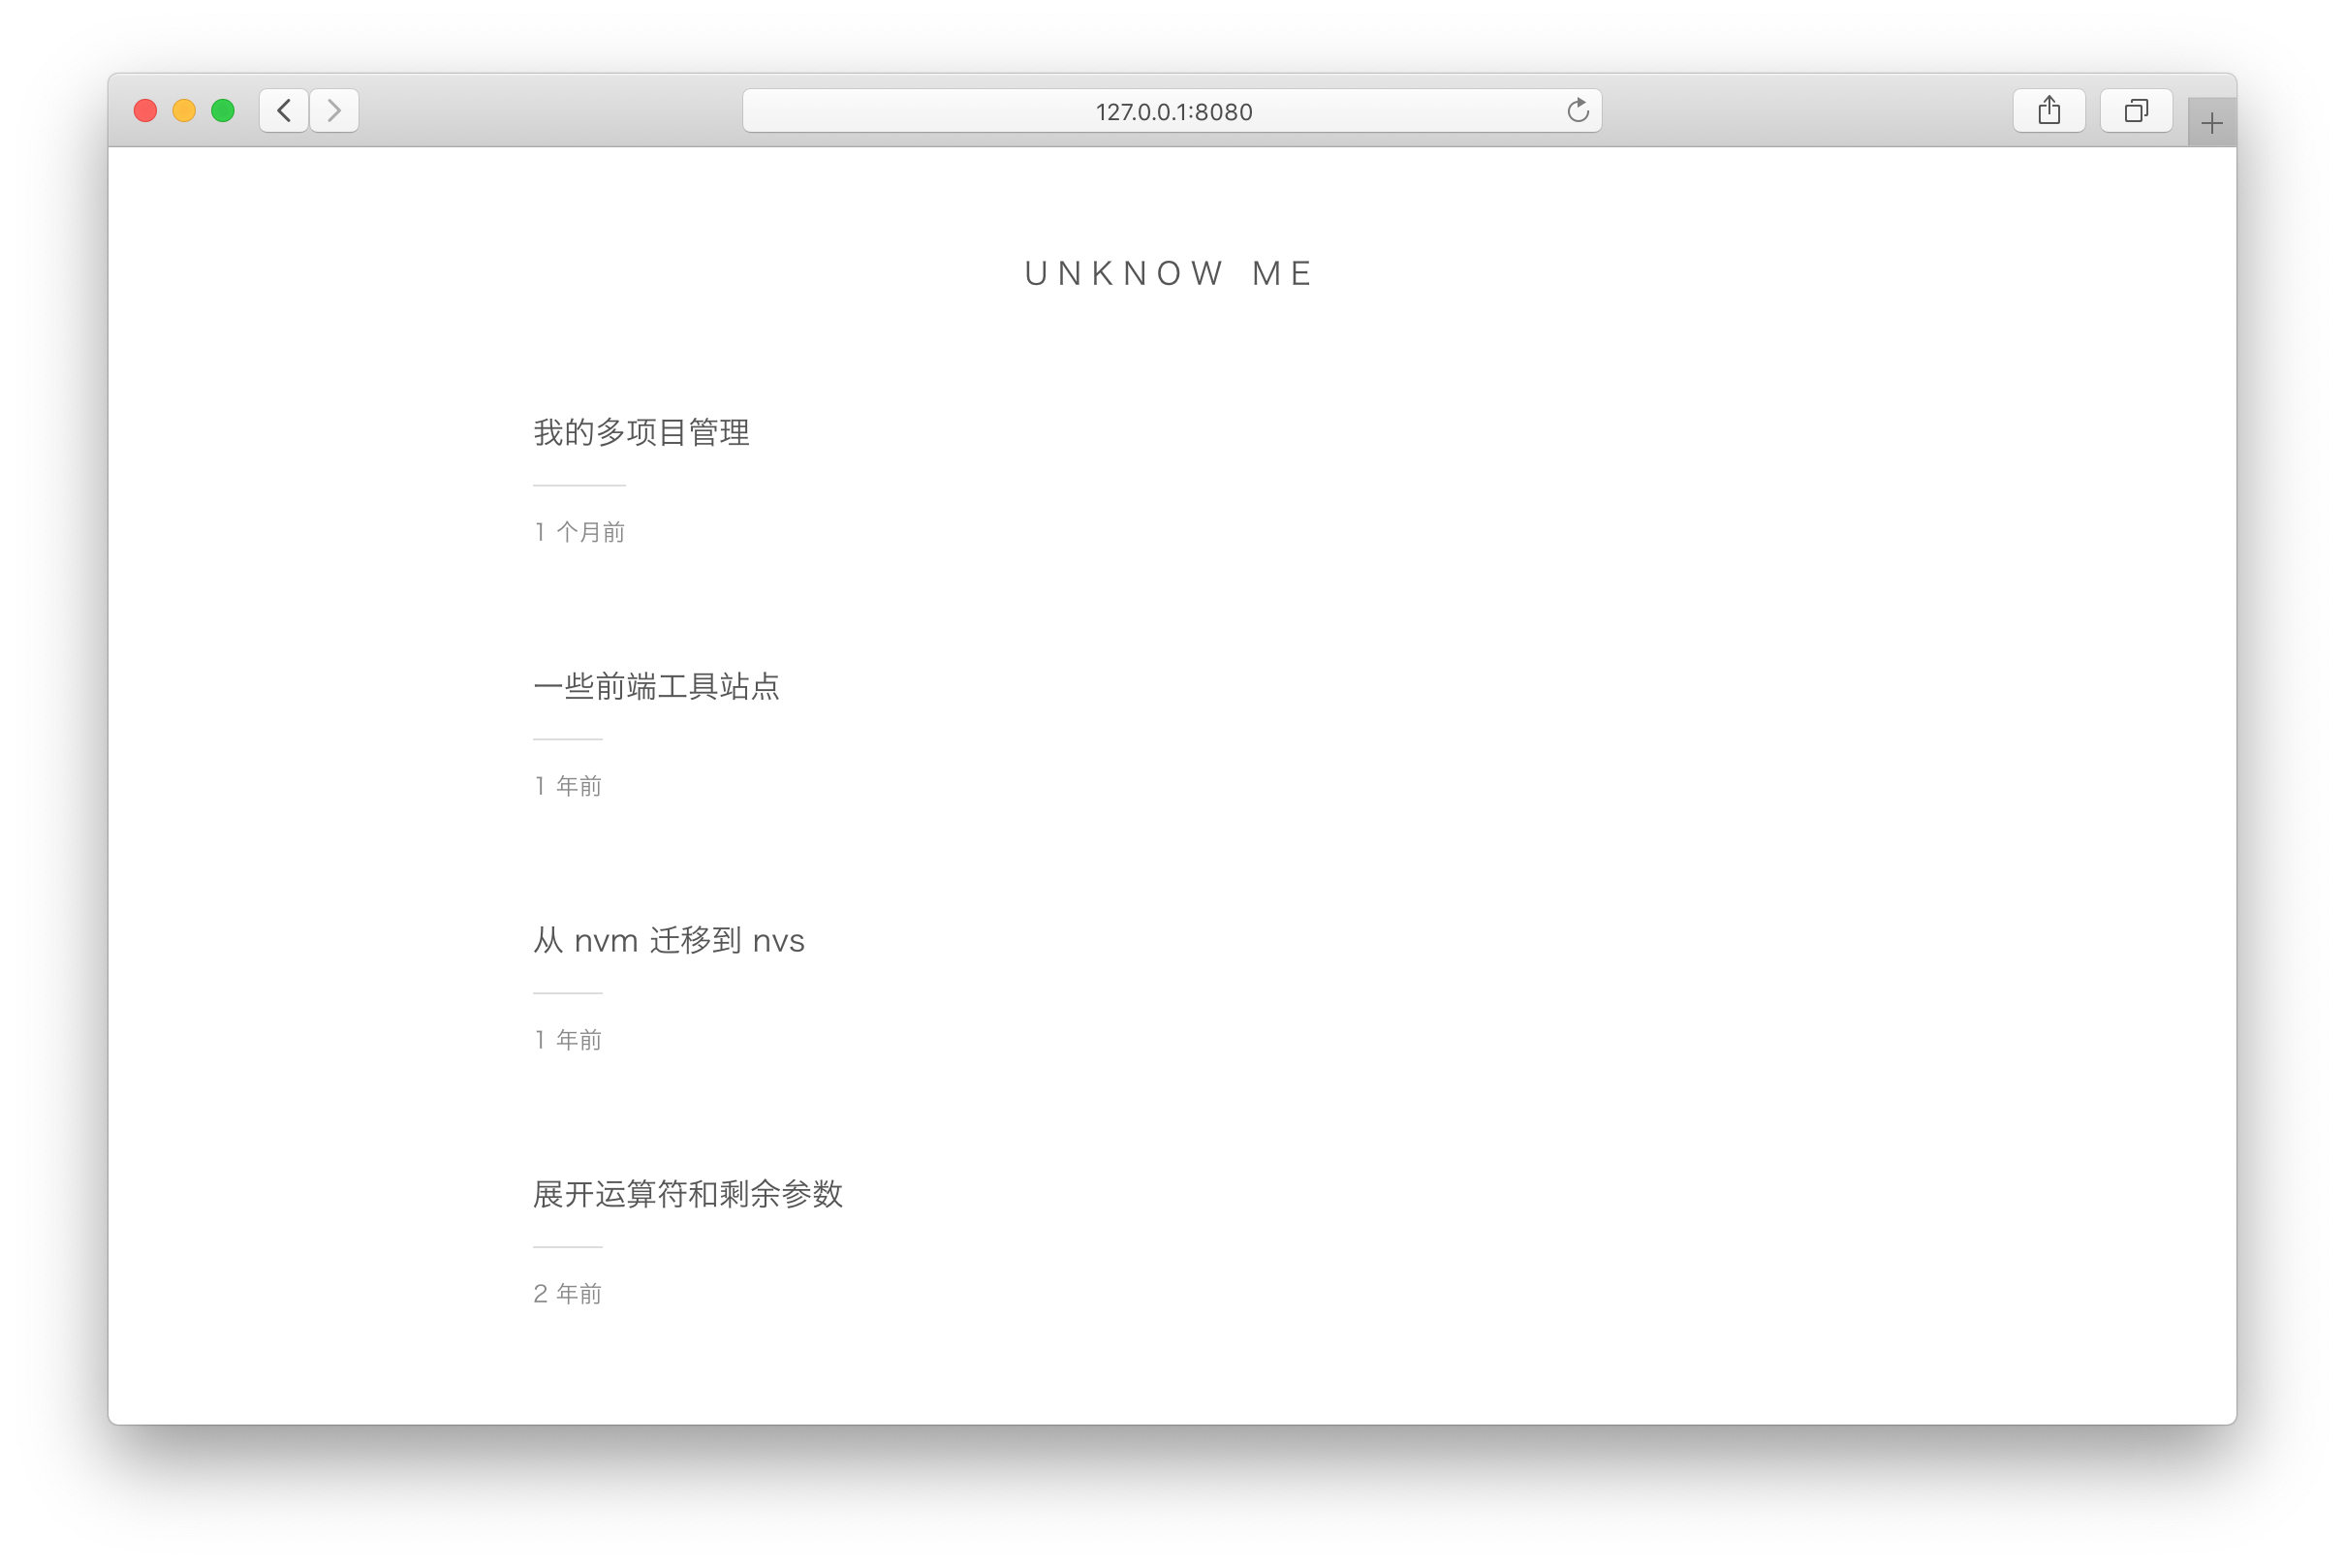Screen dimensions: 2345x1568
Task: Select the UNKNOW ME site title
Action: click(x=1172, y=271)
